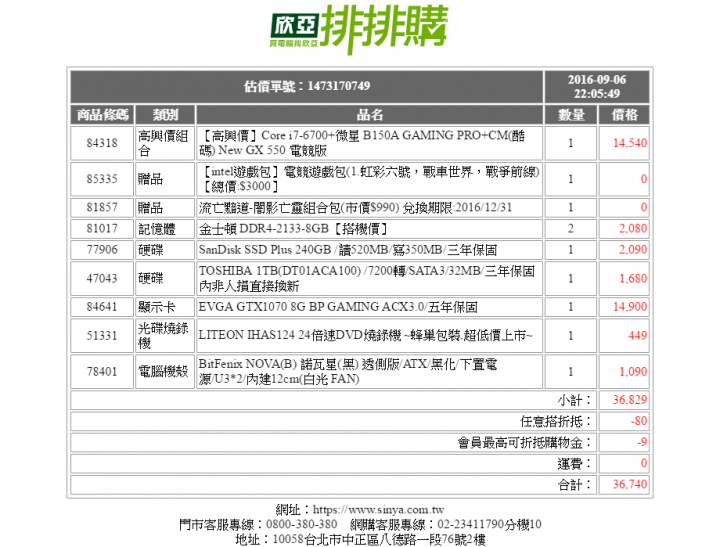The height and width of the screenshot is (547, 720).
Task: Select the quote number 1473170749 header
Action: point(307,86)
